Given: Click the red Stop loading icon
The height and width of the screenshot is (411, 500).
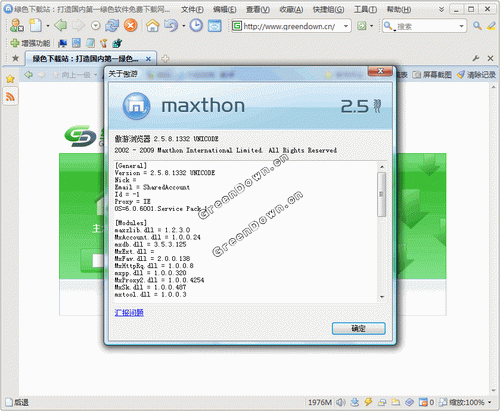Looking at the screenshot, I should point(130,26).
